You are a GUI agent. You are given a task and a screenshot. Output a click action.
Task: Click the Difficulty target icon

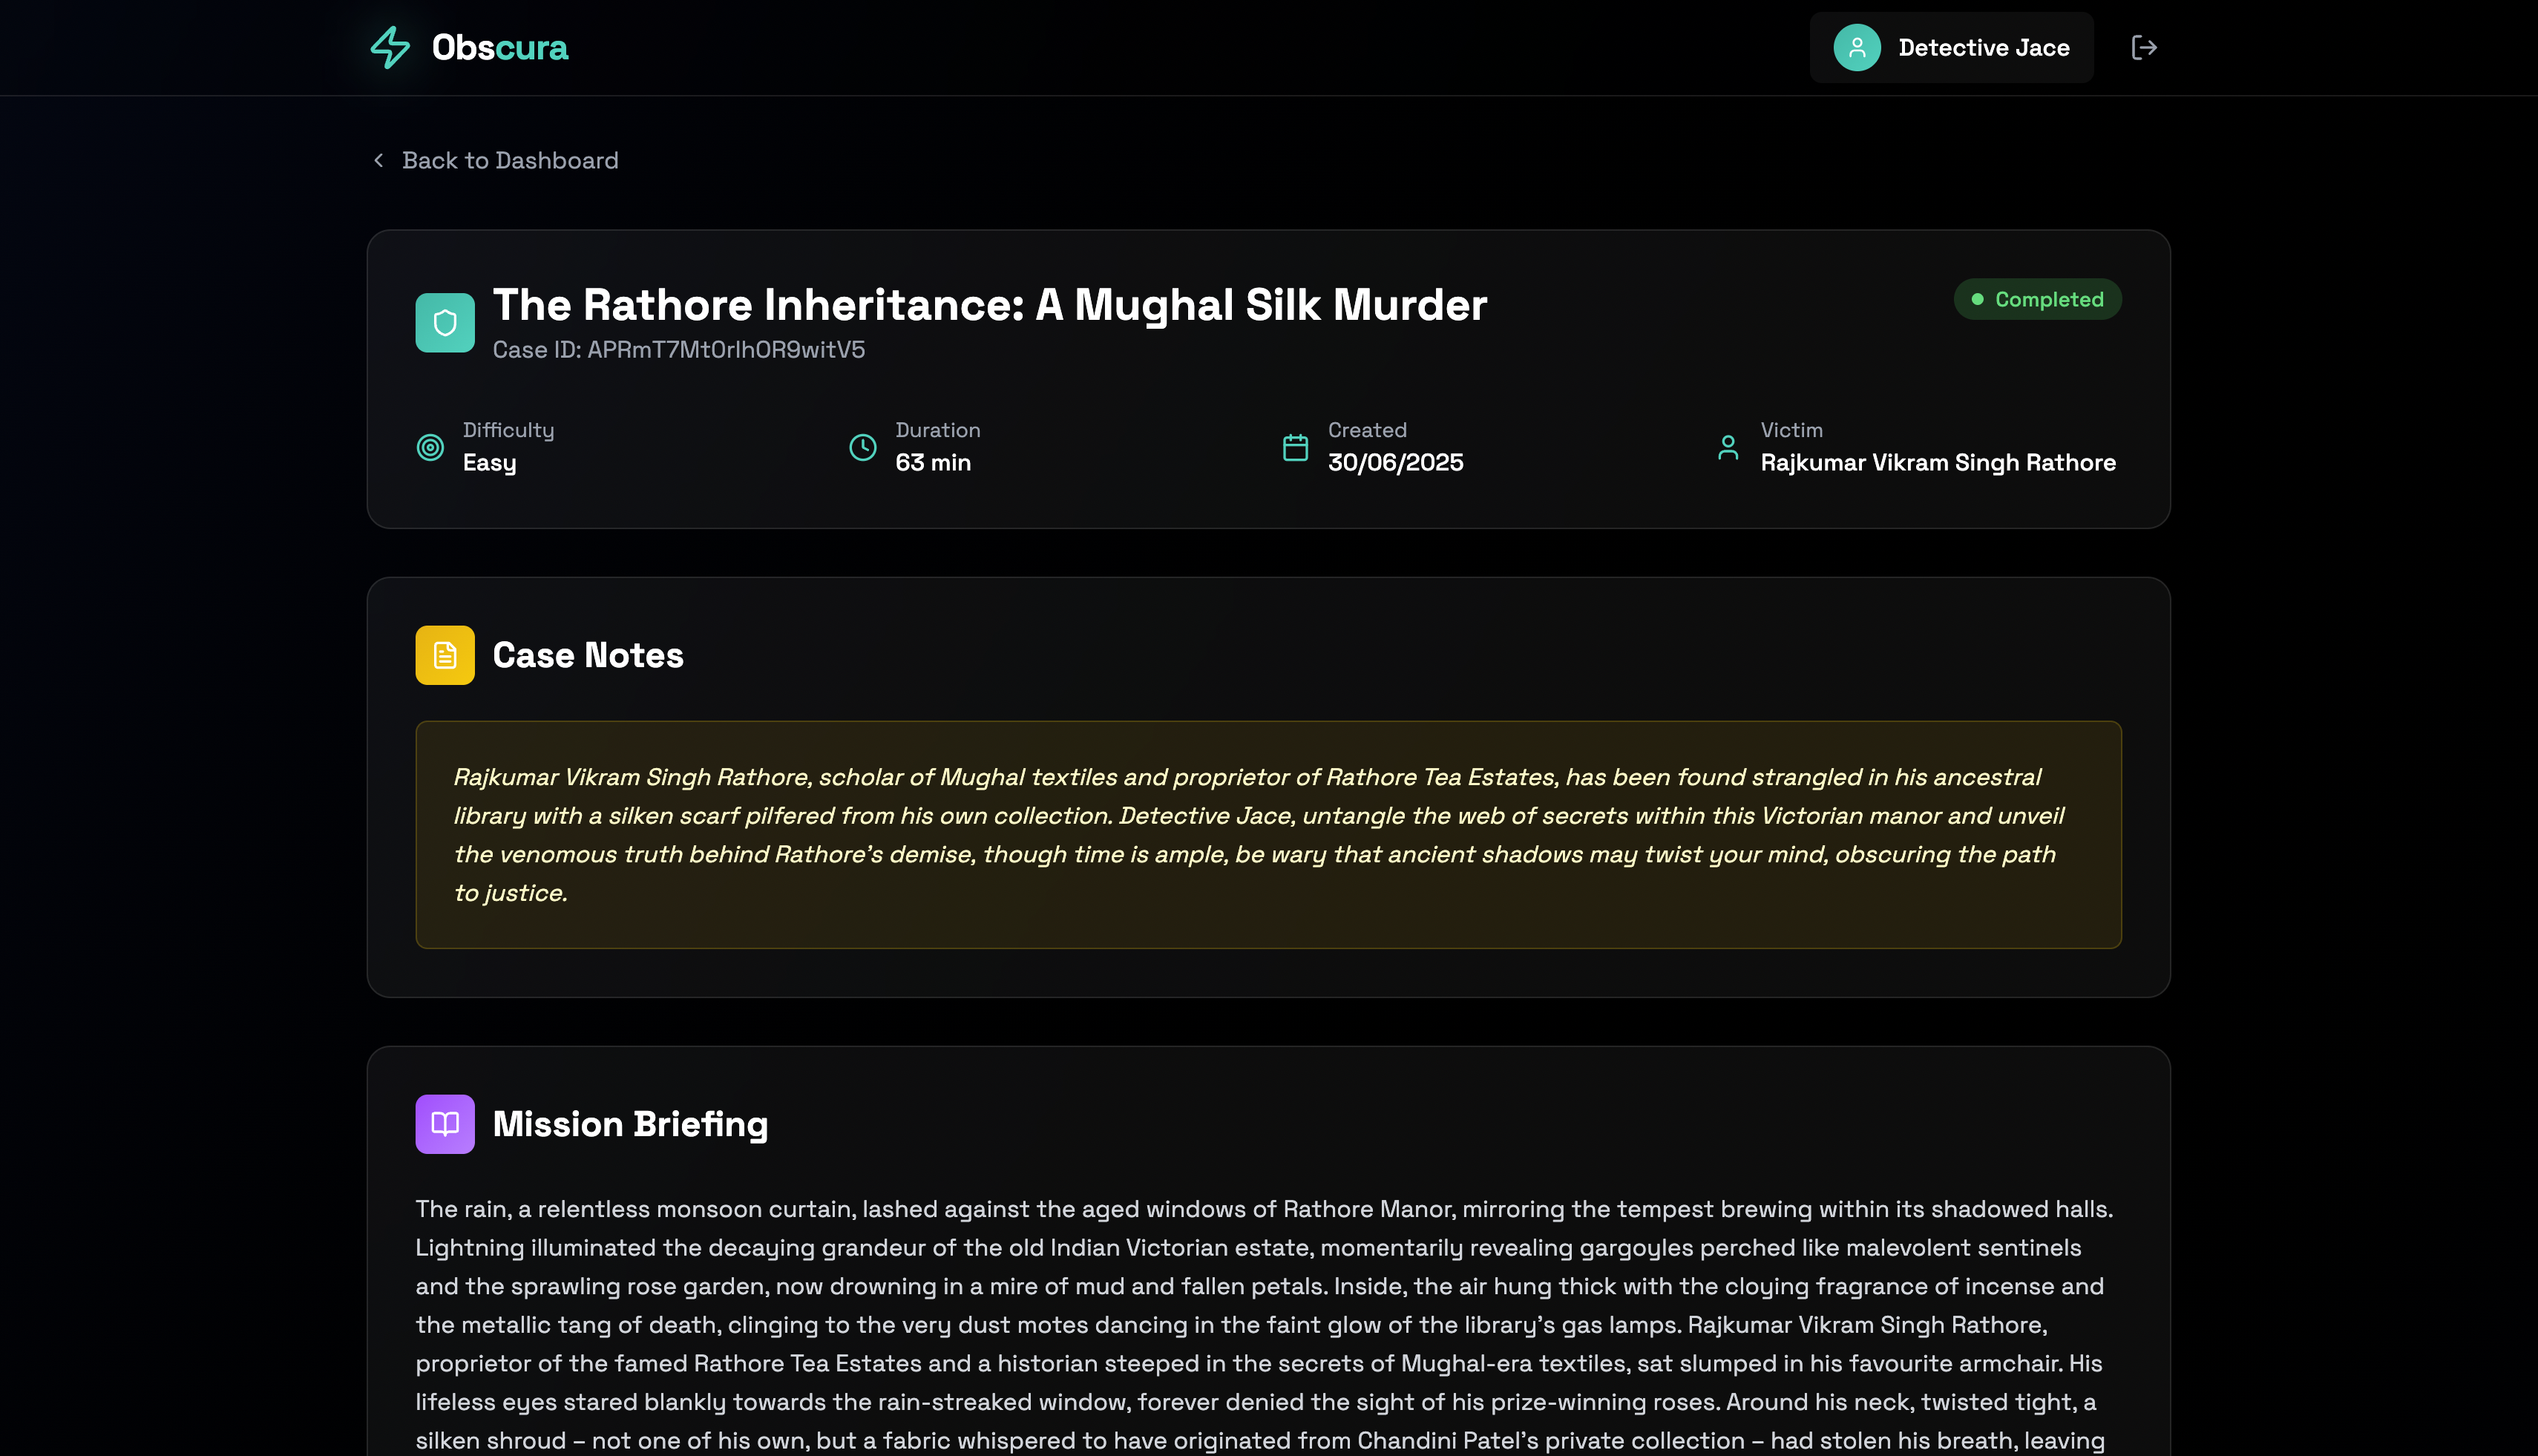point(430,447)
